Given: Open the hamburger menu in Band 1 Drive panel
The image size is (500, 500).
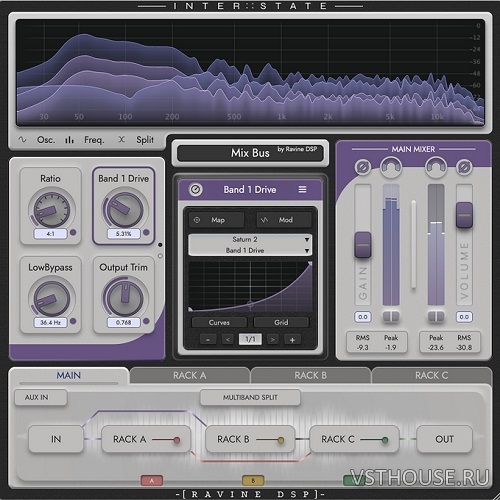Looking at the screenshot, I should pos(302,189).
